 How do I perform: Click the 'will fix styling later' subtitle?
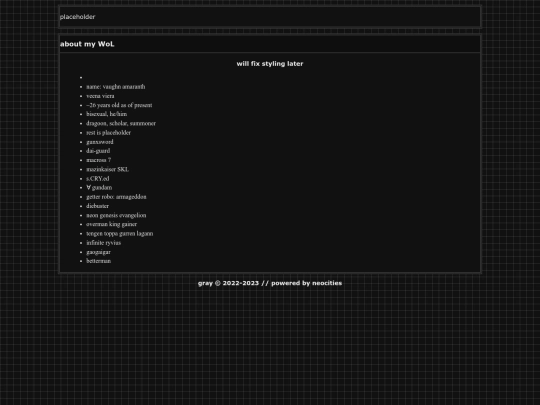(270, 64)
